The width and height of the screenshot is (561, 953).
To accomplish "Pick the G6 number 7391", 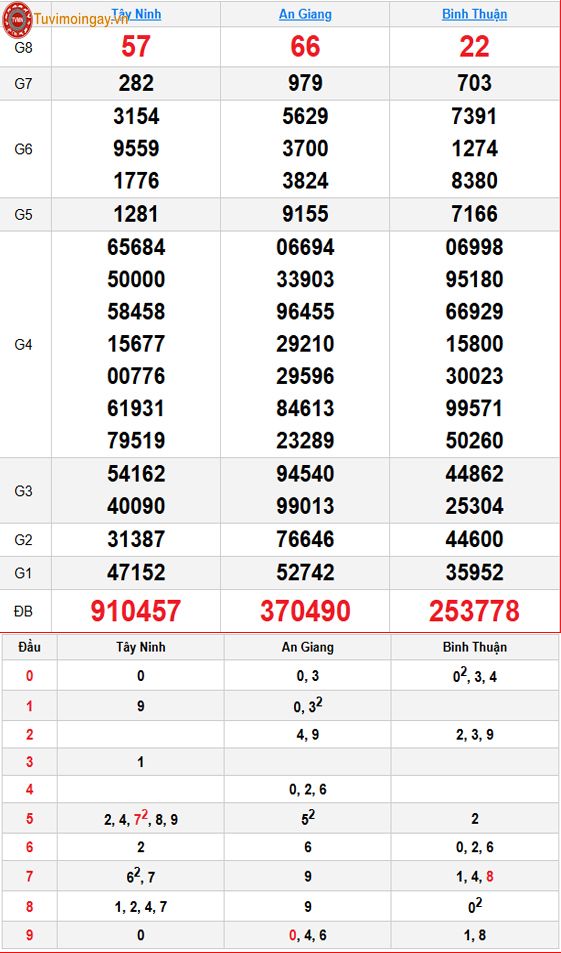I will 475,116.
